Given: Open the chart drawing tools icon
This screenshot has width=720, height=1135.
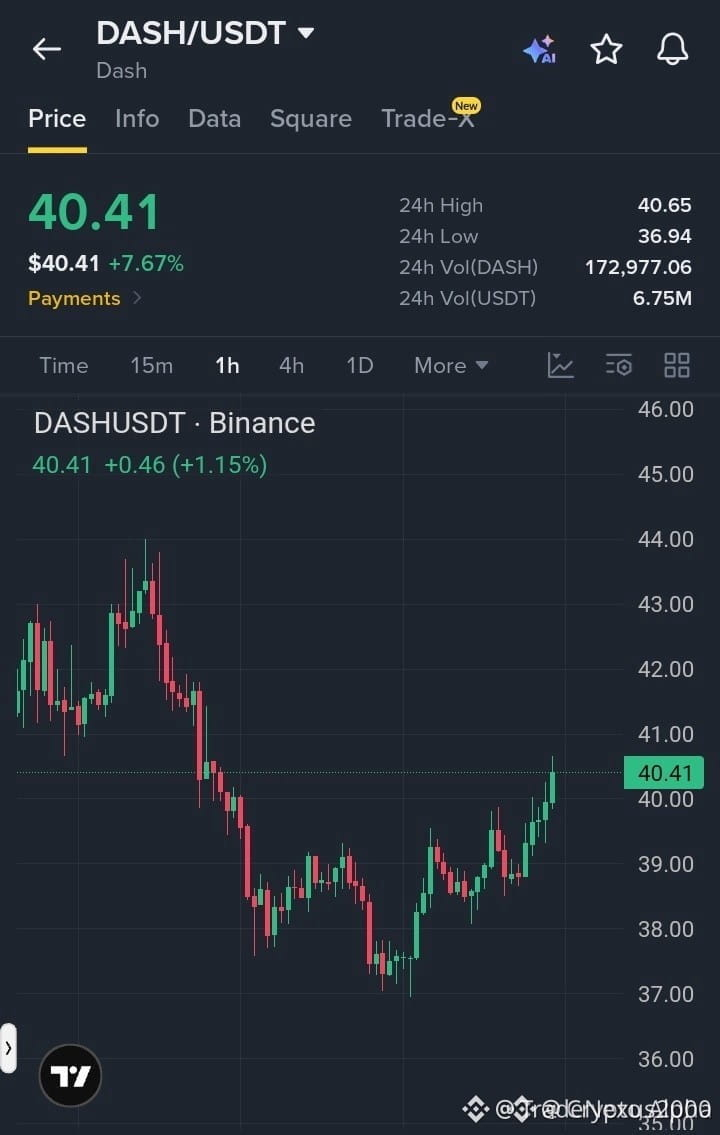Looking at the screenshot, I should point(560,366).
